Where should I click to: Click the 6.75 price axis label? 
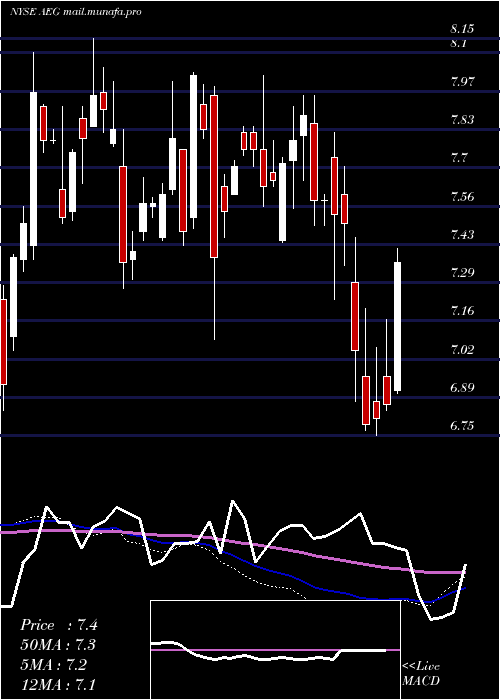(x=464, y=425)
